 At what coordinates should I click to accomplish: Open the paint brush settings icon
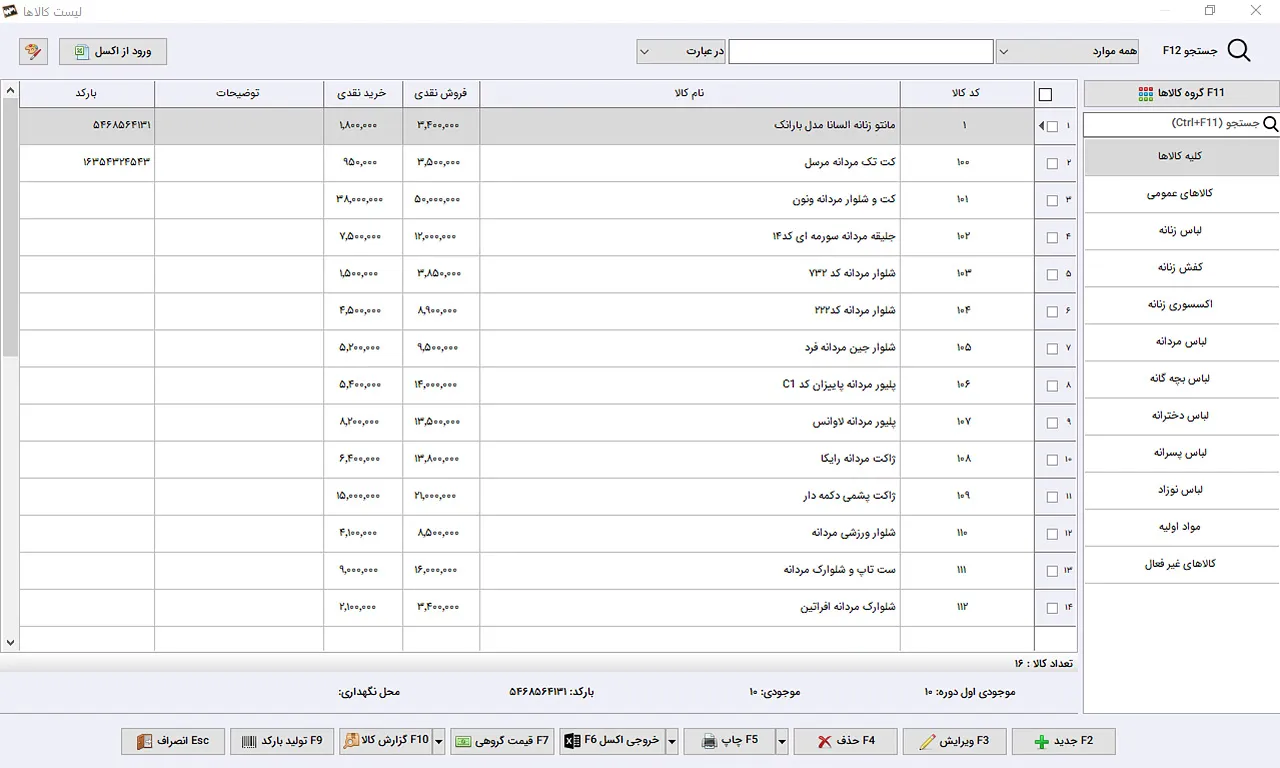pos(33,51)
